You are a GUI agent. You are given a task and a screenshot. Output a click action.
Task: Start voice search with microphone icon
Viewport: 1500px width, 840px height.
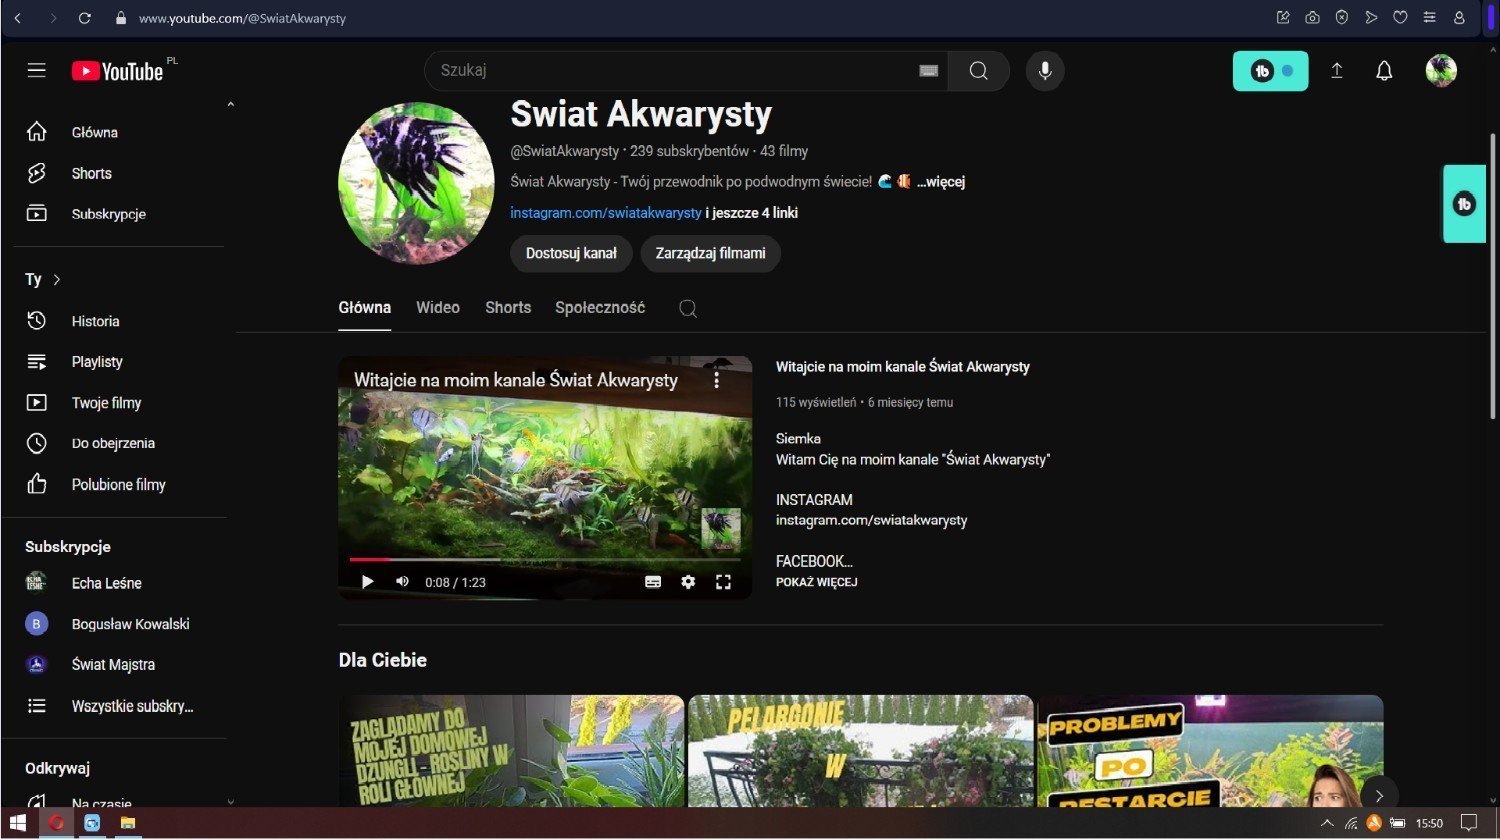pos(1045,71)
